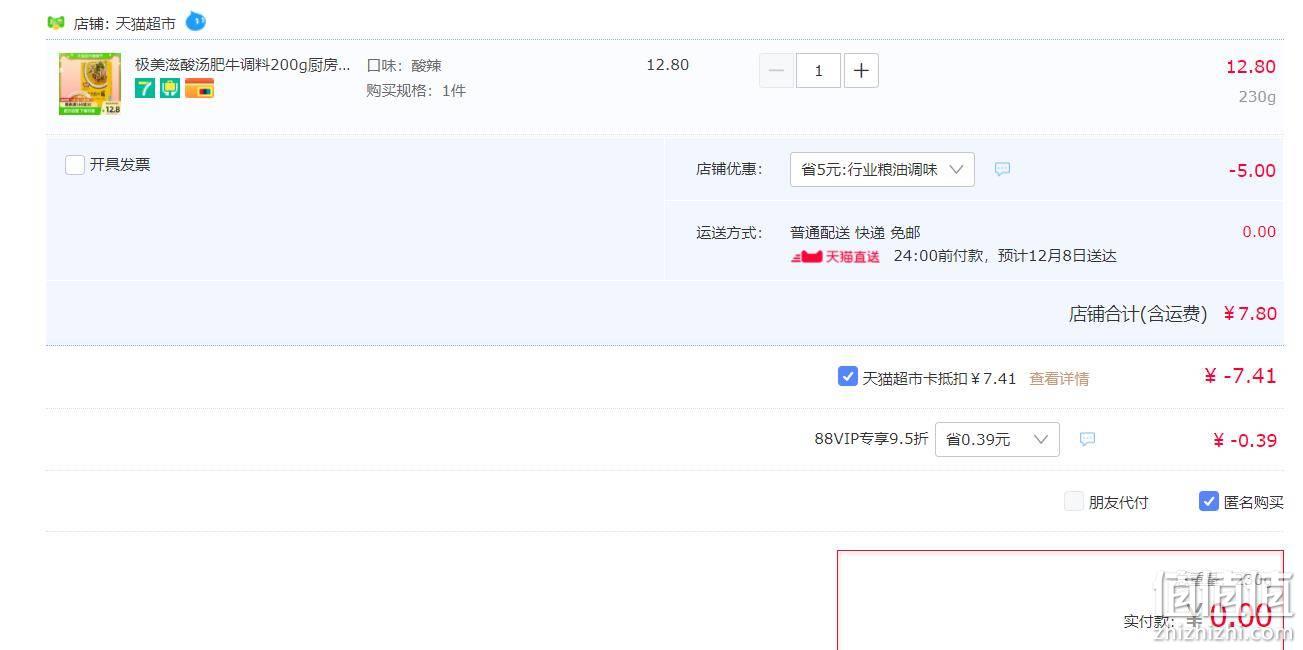
Task: Open the product thumbnail image
Action: click(x=90, y=84)
